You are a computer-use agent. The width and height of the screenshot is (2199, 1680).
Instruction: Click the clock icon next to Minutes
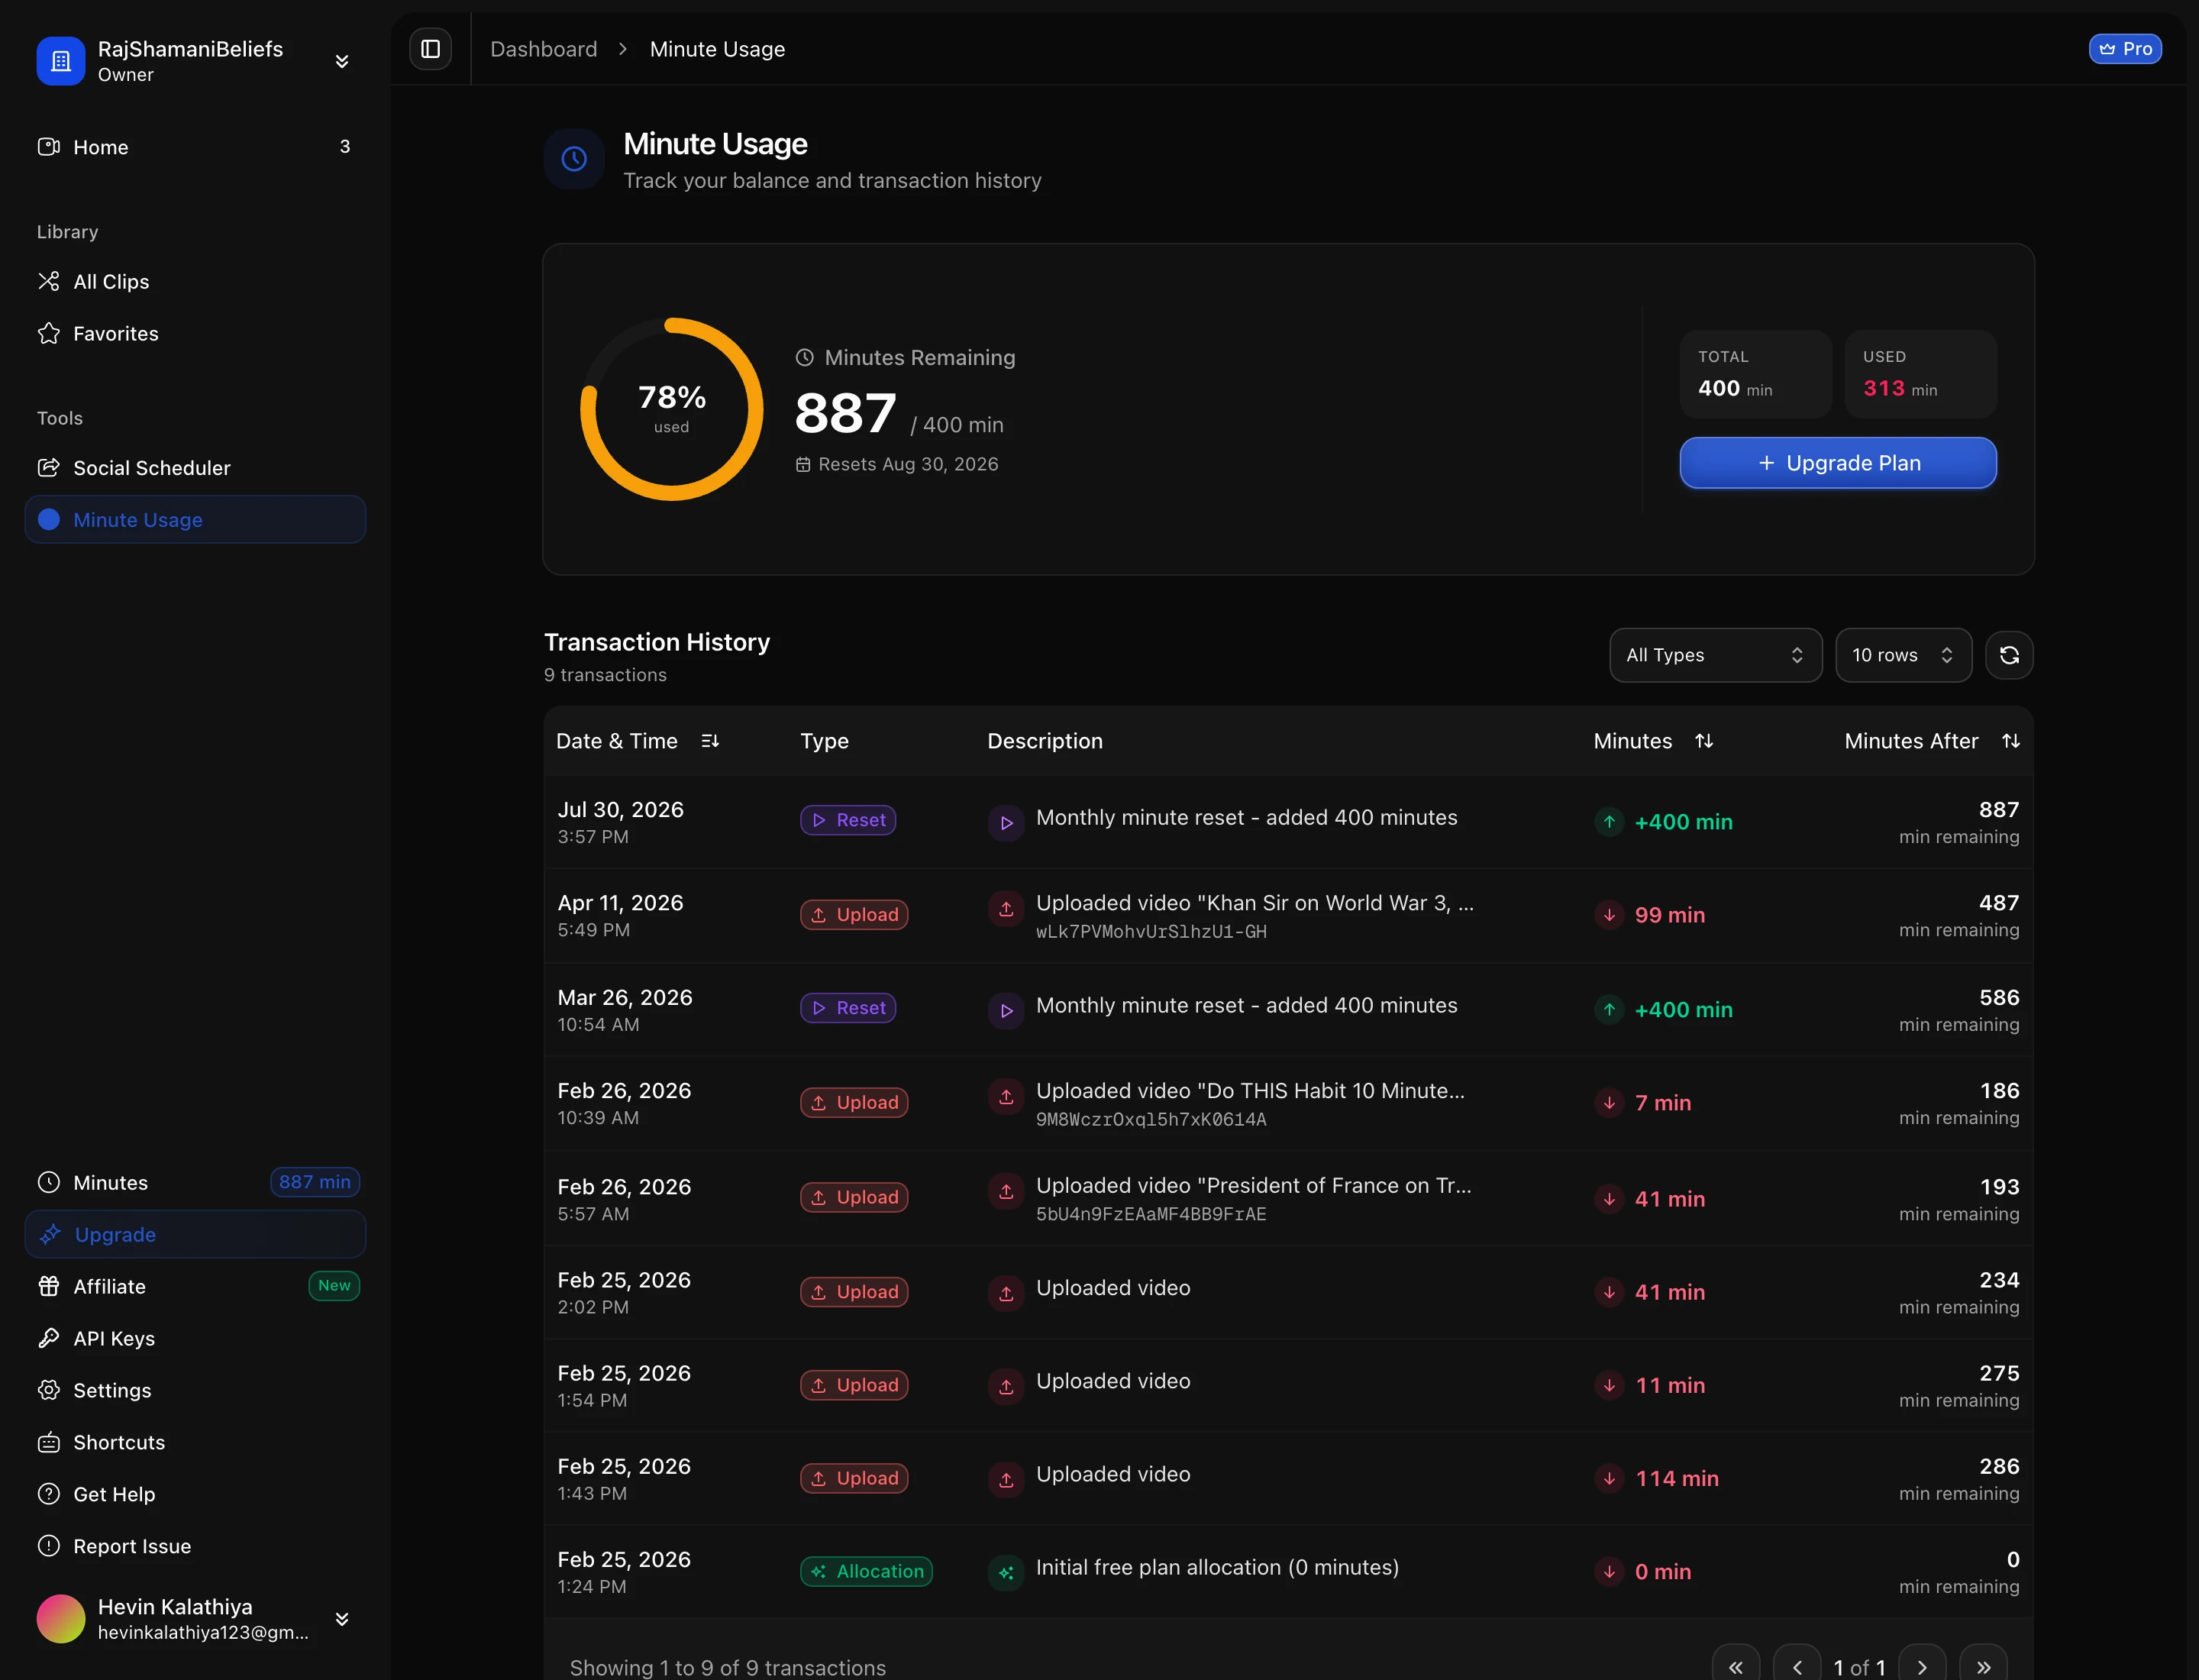(49, 1182)
